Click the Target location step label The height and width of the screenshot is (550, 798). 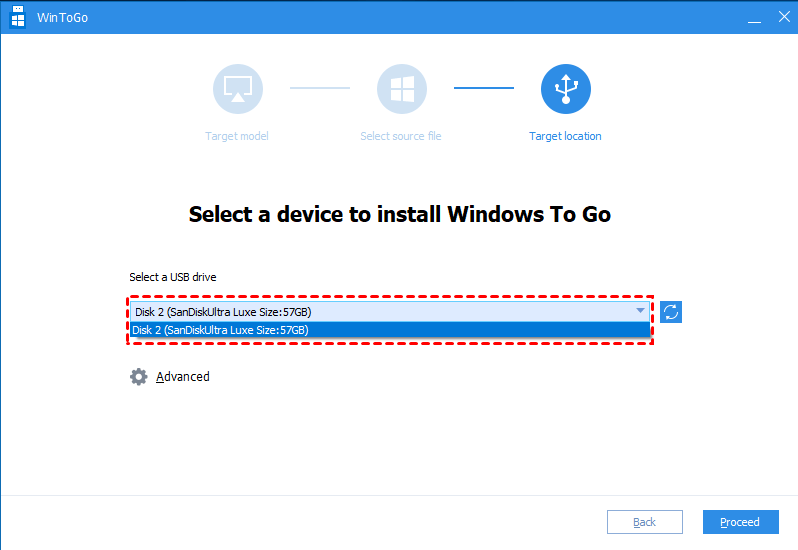click(565, 136)
